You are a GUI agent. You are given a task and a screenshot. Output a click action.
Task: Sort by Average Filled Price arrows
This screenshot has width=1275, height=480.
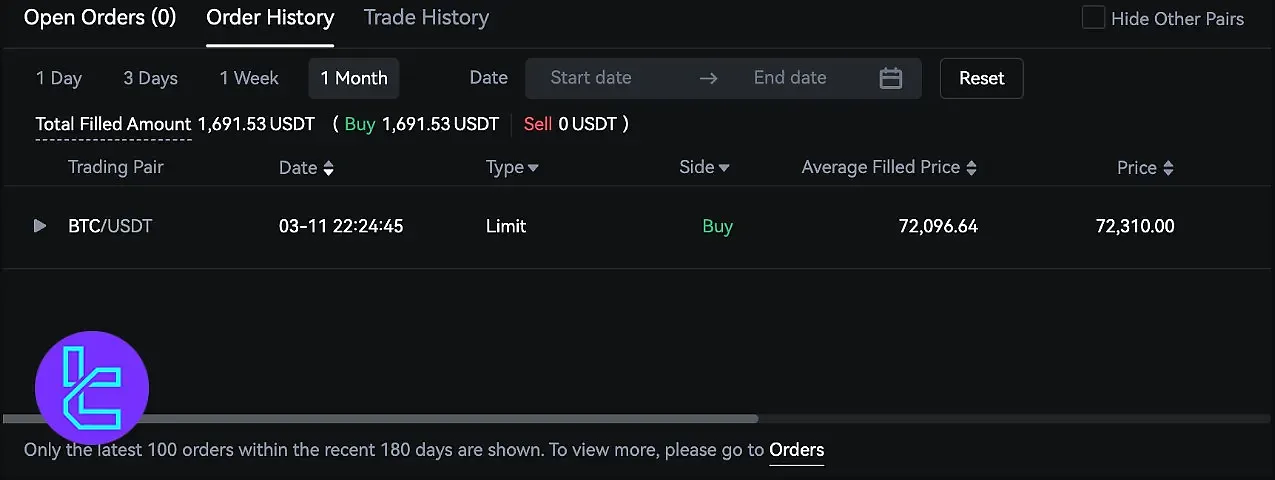tap(971, 169)
